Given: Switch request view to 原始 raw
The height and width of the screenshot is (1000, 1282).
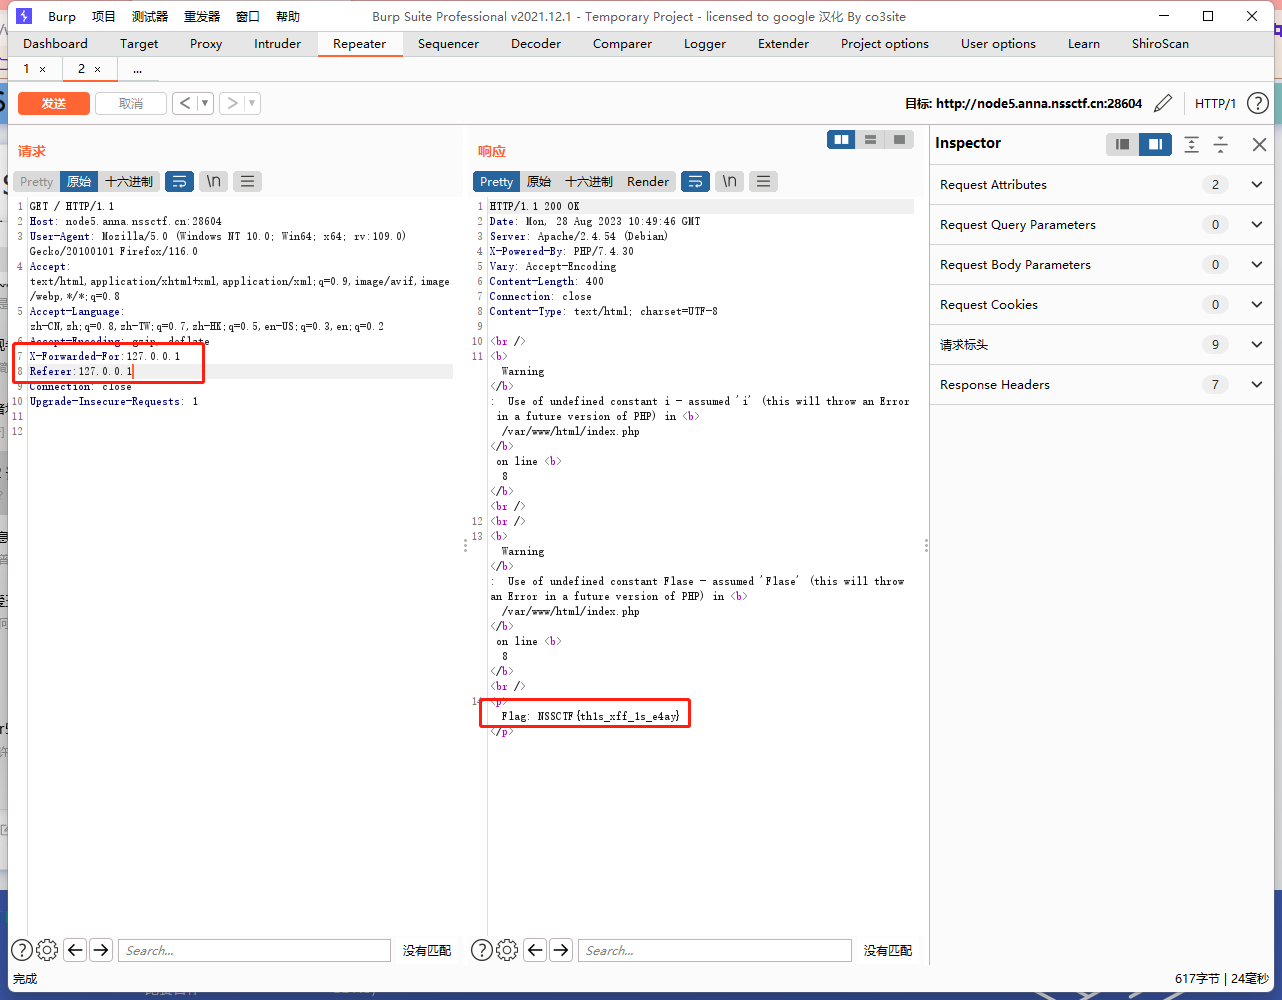Looking at the screenshot, I should coord(79,181).
